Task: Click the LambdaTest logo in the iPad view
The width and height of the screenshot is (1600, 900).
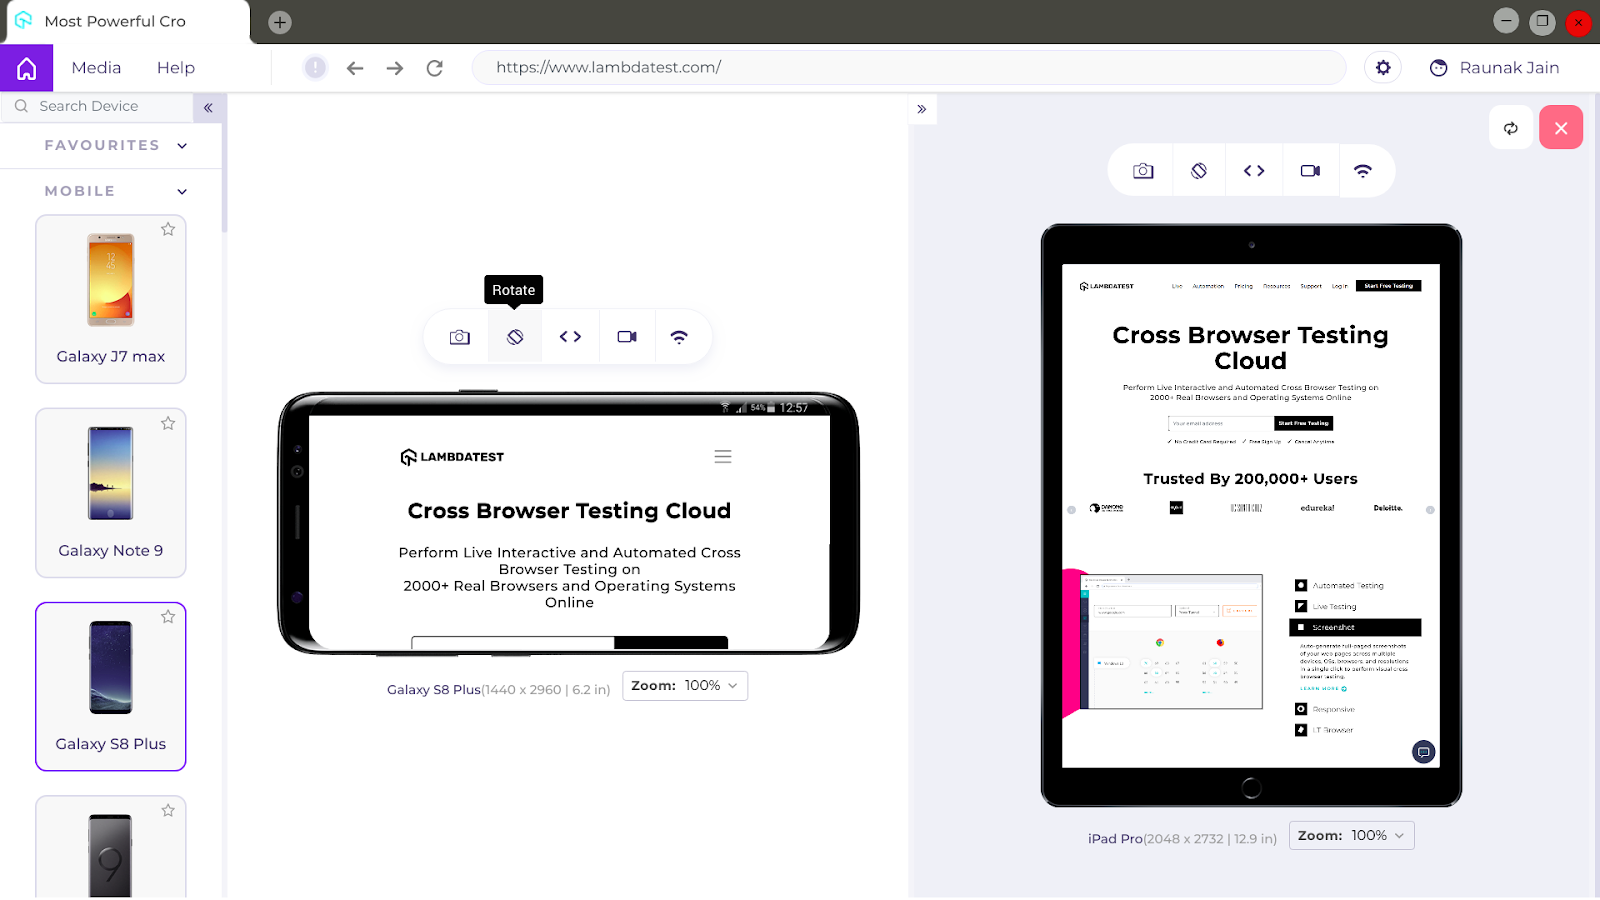Action: (x=1106, y=286)
